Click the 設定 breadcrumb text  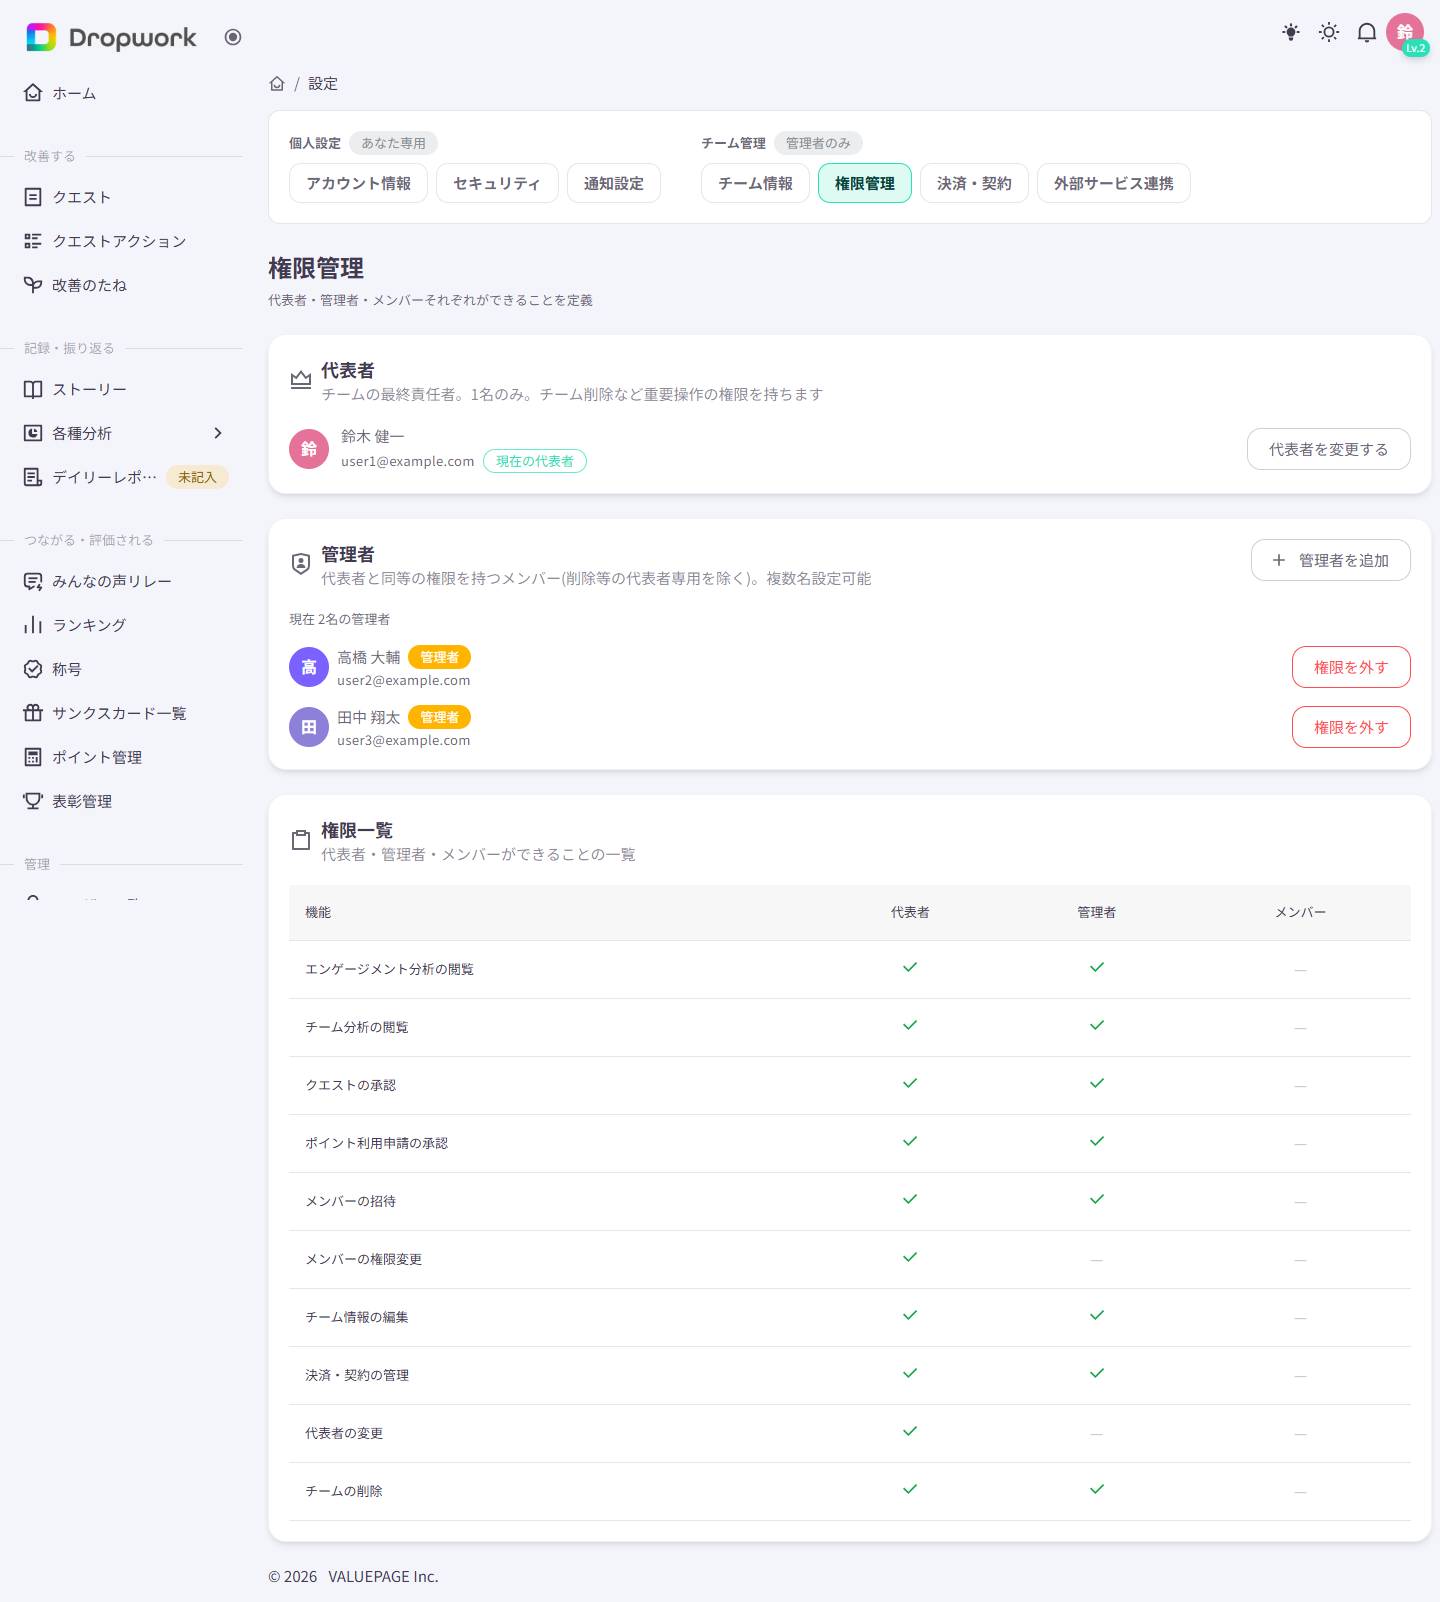point(323,84)
